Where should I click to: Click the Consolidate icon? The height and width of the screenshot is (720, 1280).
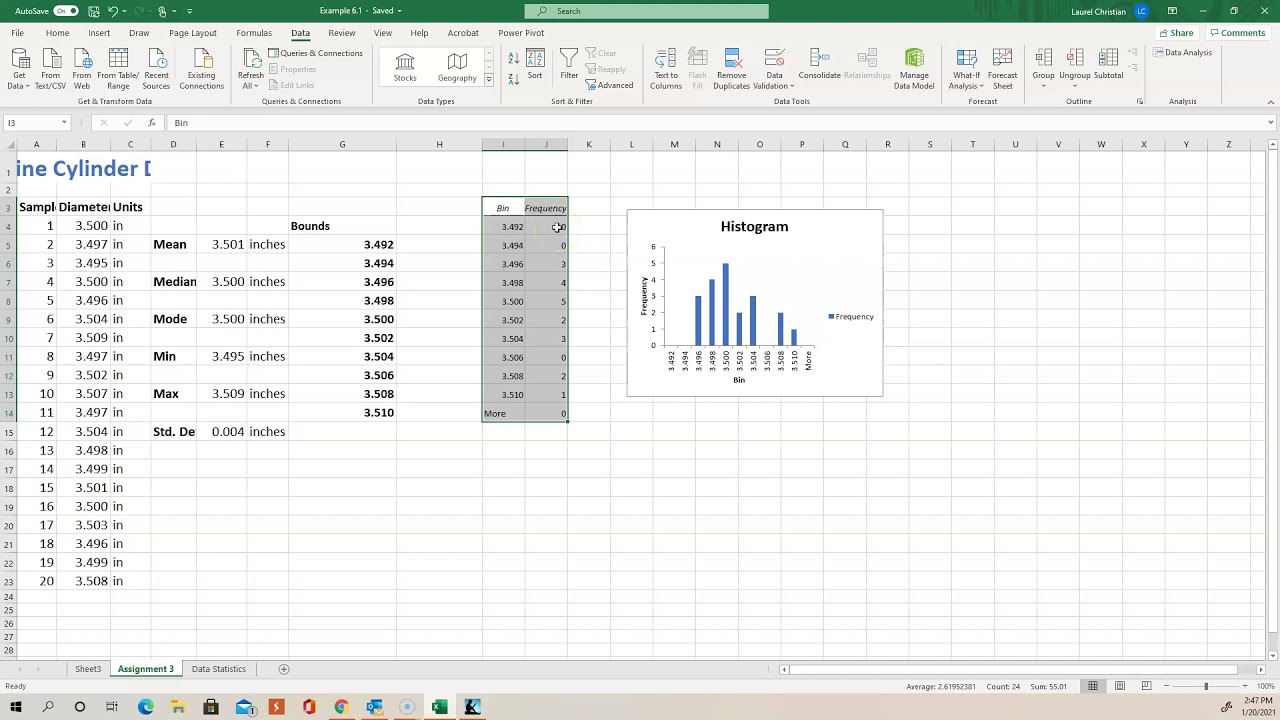pyautogui.click(x=819, y=66)
